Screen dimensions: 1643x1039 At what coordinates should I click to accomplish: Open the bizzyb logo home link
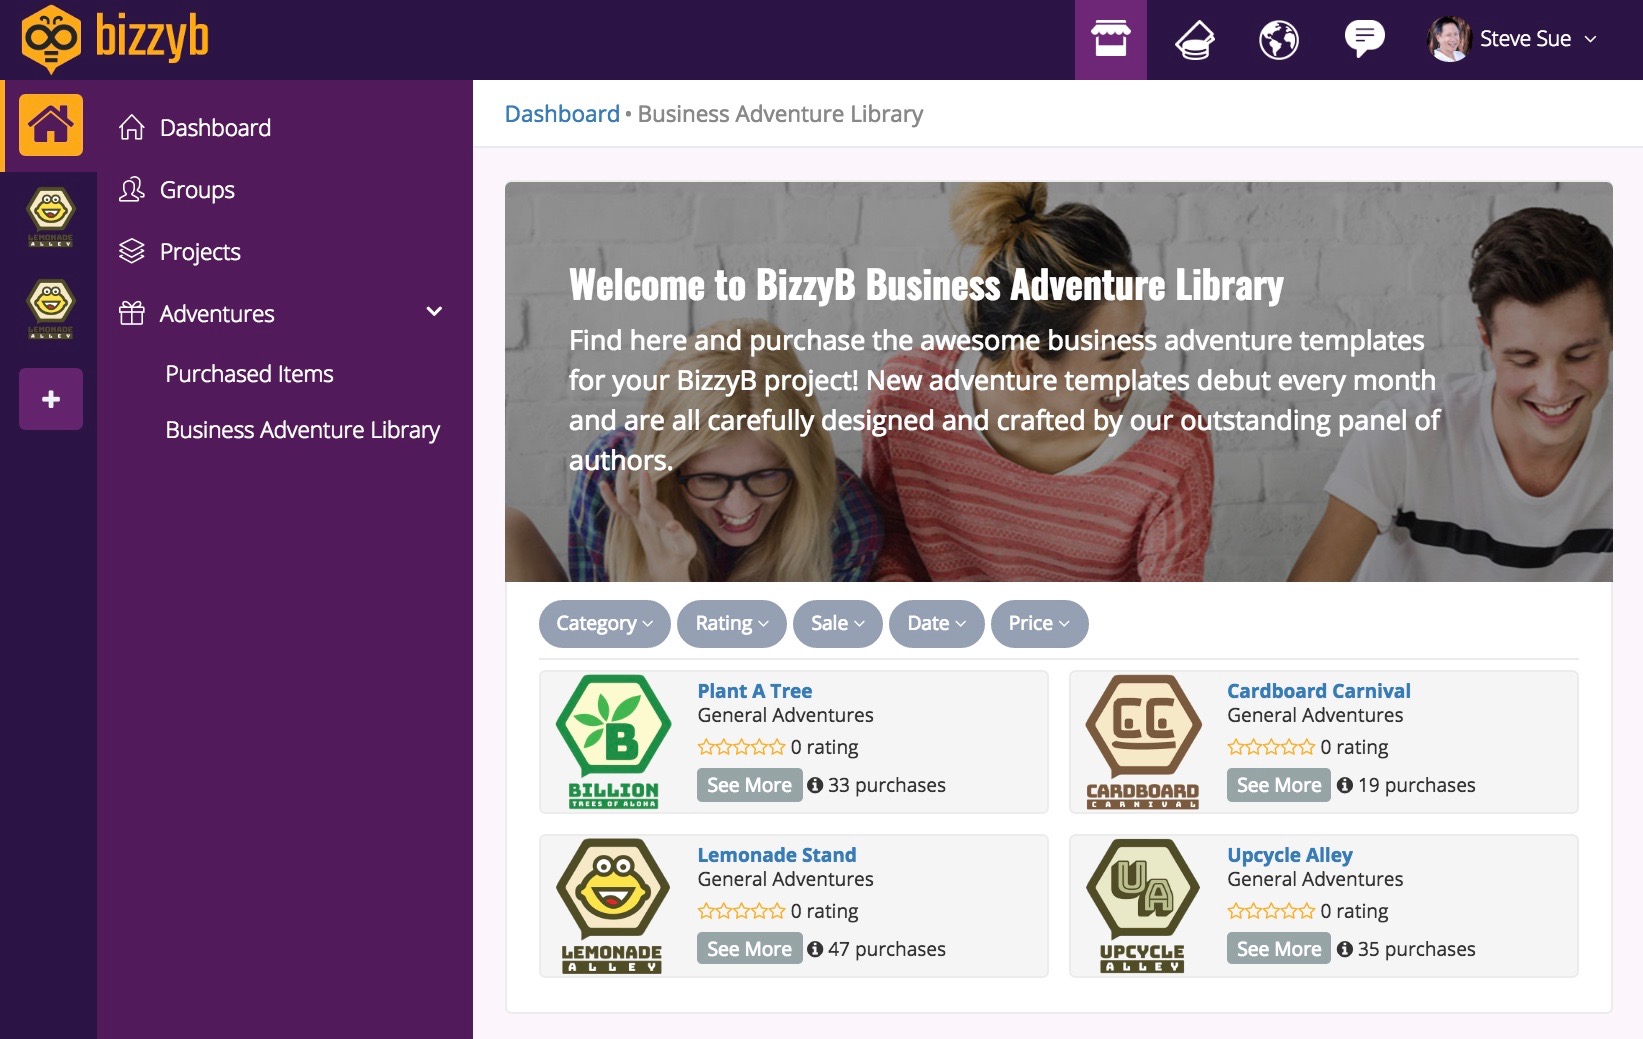click(x=115, y=39)
